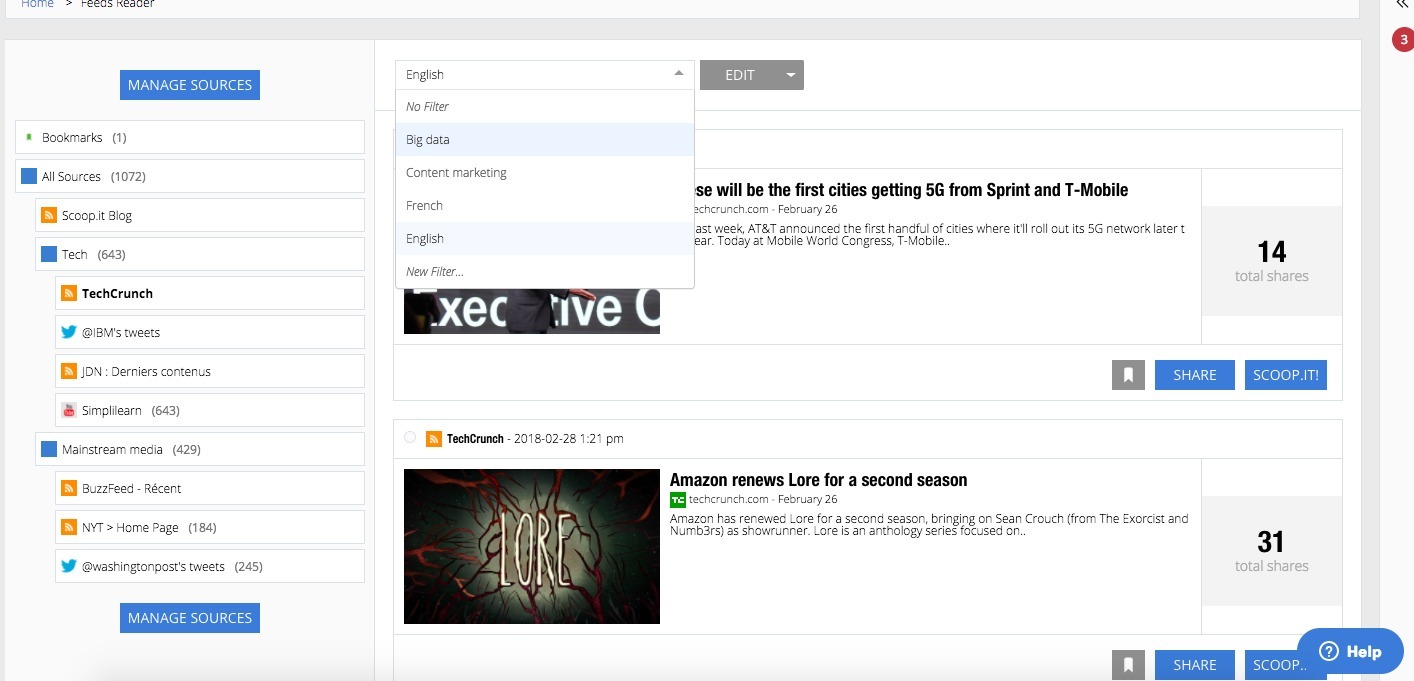This screenshot has width=1414, height=681.
Task: Click MANAGE SOURCES above the Bookmarks row
Action: pyautogui.click(x=190, y=85)
